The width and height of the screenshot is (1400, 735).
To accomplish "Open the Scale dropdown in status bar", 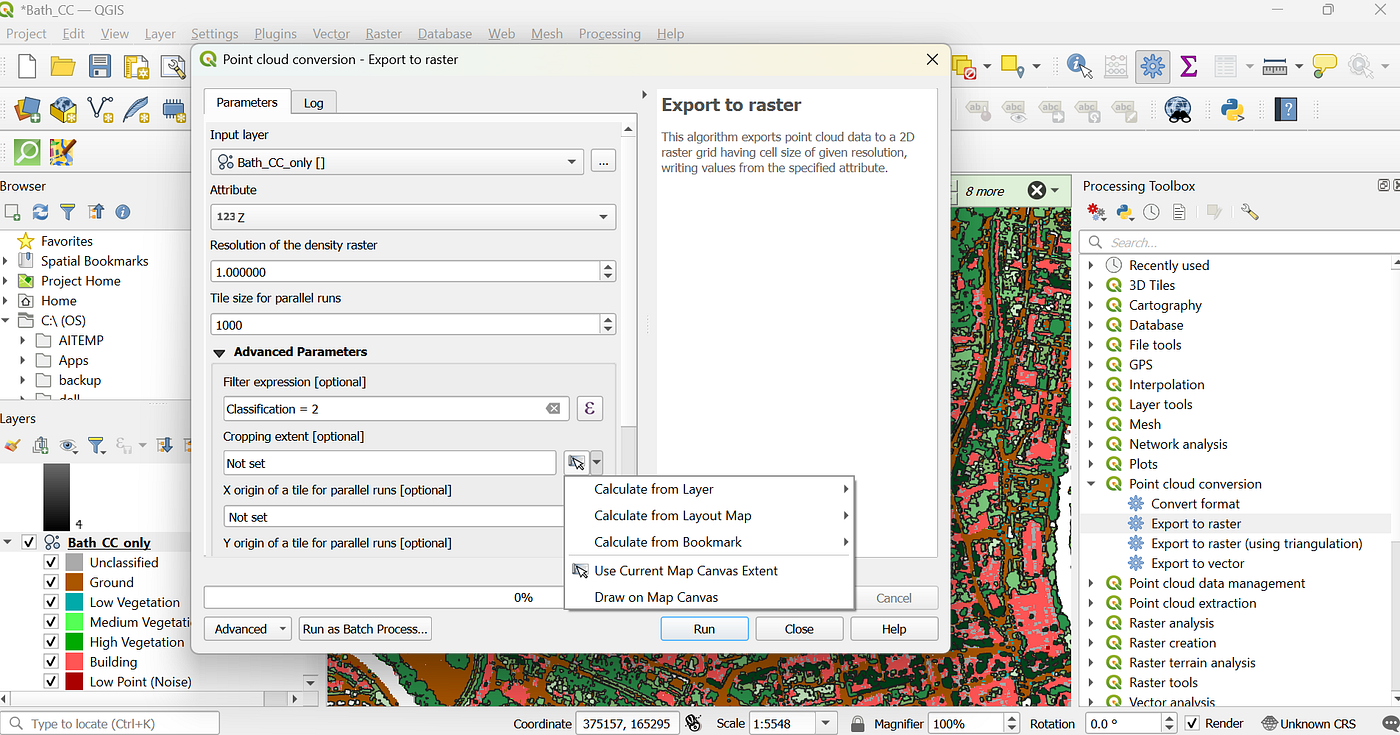I will pos(826,723).
